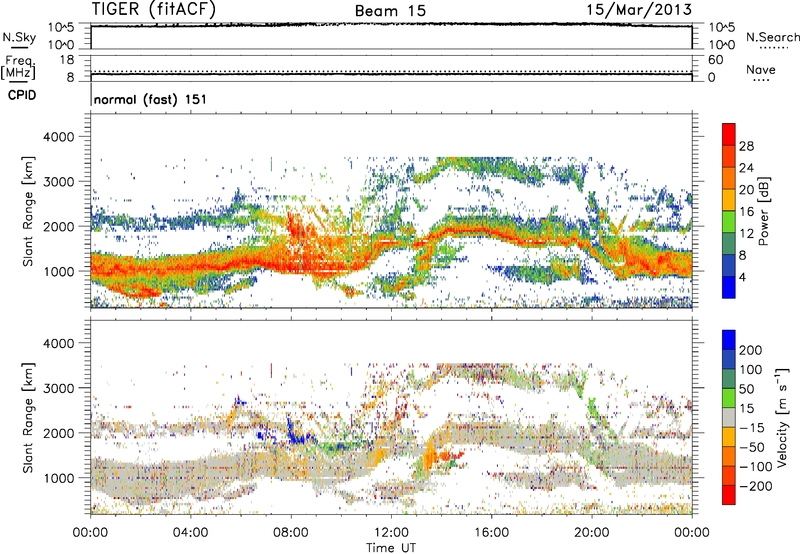Click the red high-power patch near 08:00

tap(295, 227)
